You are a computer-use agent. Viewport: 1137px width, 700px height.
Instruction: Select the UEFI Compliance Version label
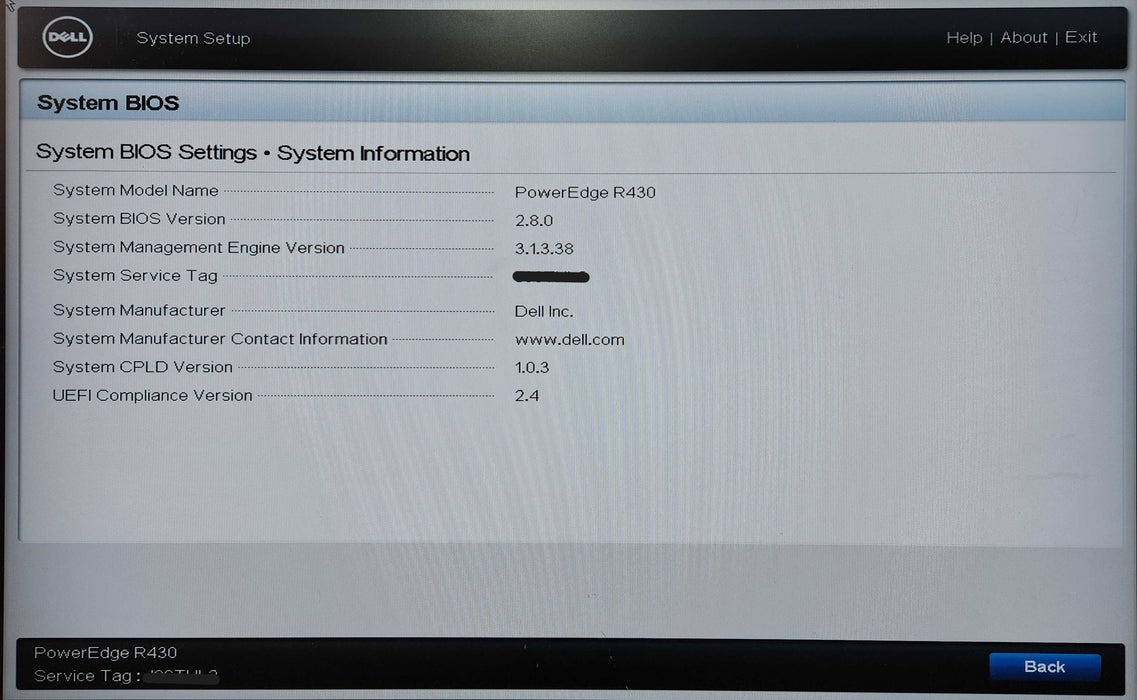[x=152, y=395]
